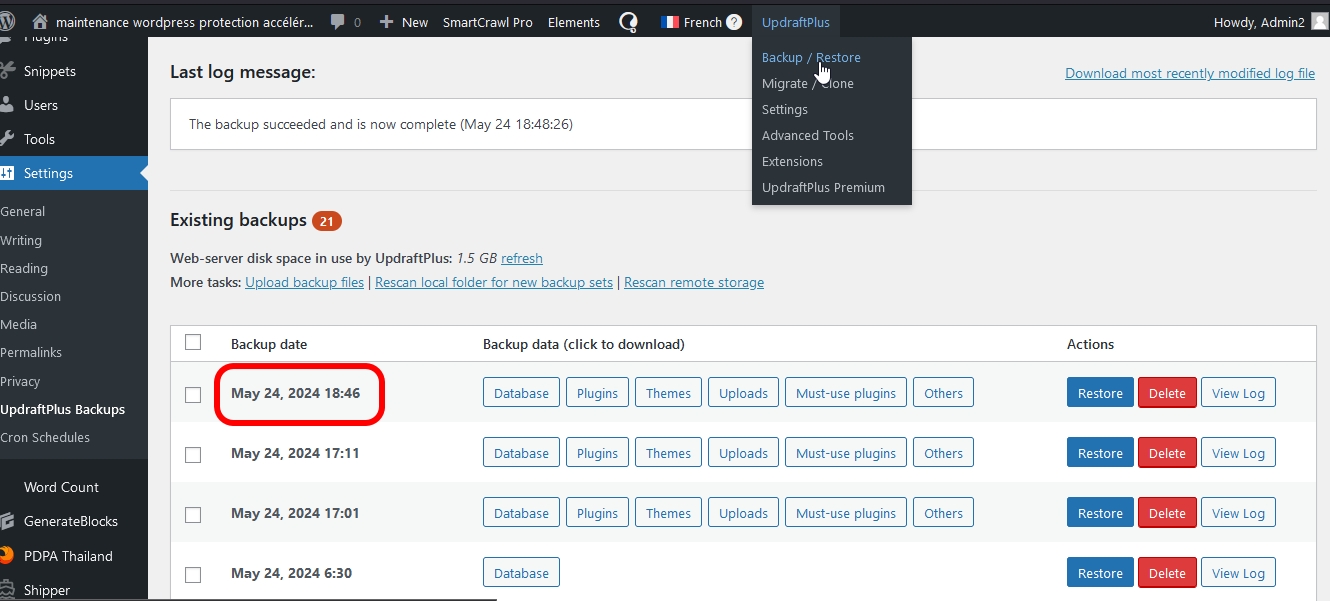1330x601 pixels.
Task: Open the New content menu
Action: tap(404, 22)
